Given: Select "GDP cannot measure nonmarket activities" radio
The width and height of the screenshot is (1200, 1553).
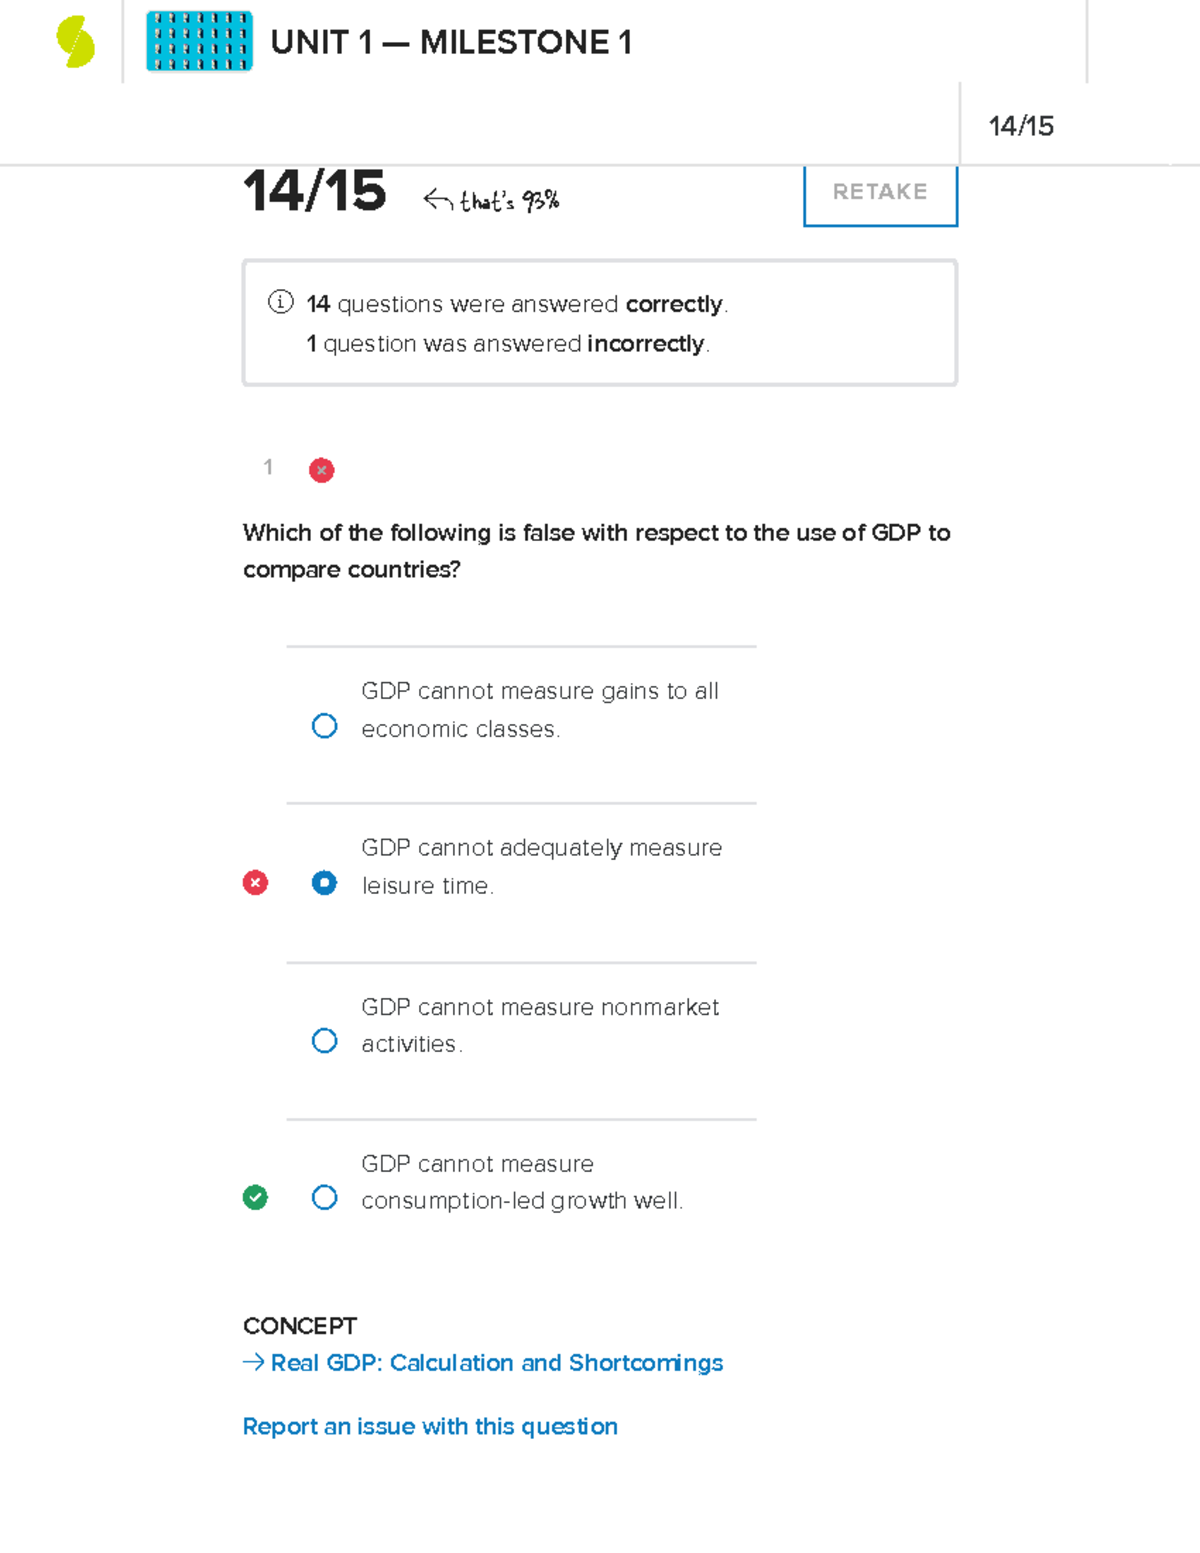Looking at the screenshot, I should point(324,1041).
